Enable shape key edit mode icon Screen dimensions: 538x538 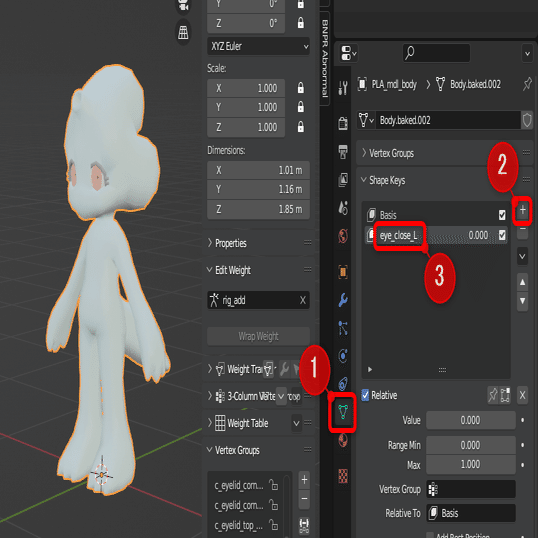[505, 395]
